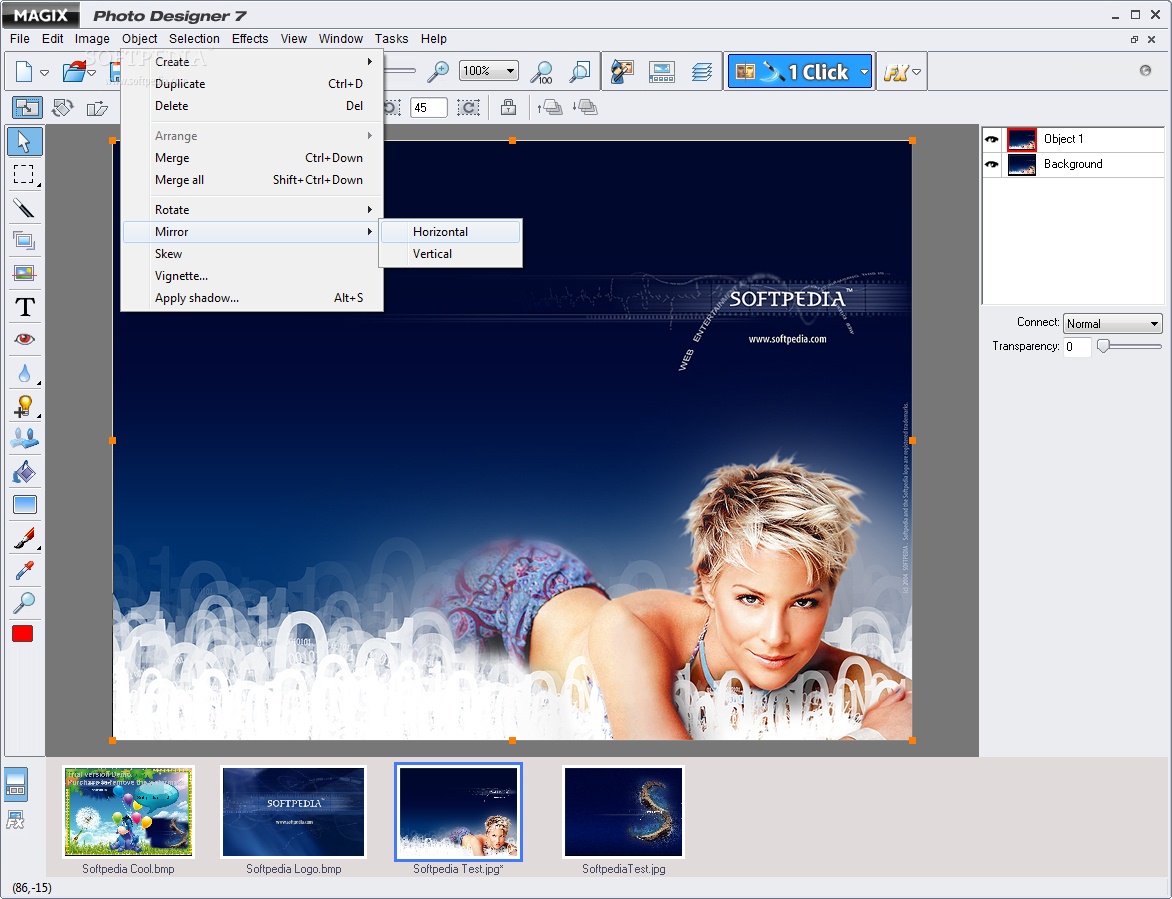Viewport: 1172px width, 899px height.
Task: Open the Connect blend mode dropdown
Action: [x=1112, y=323]
